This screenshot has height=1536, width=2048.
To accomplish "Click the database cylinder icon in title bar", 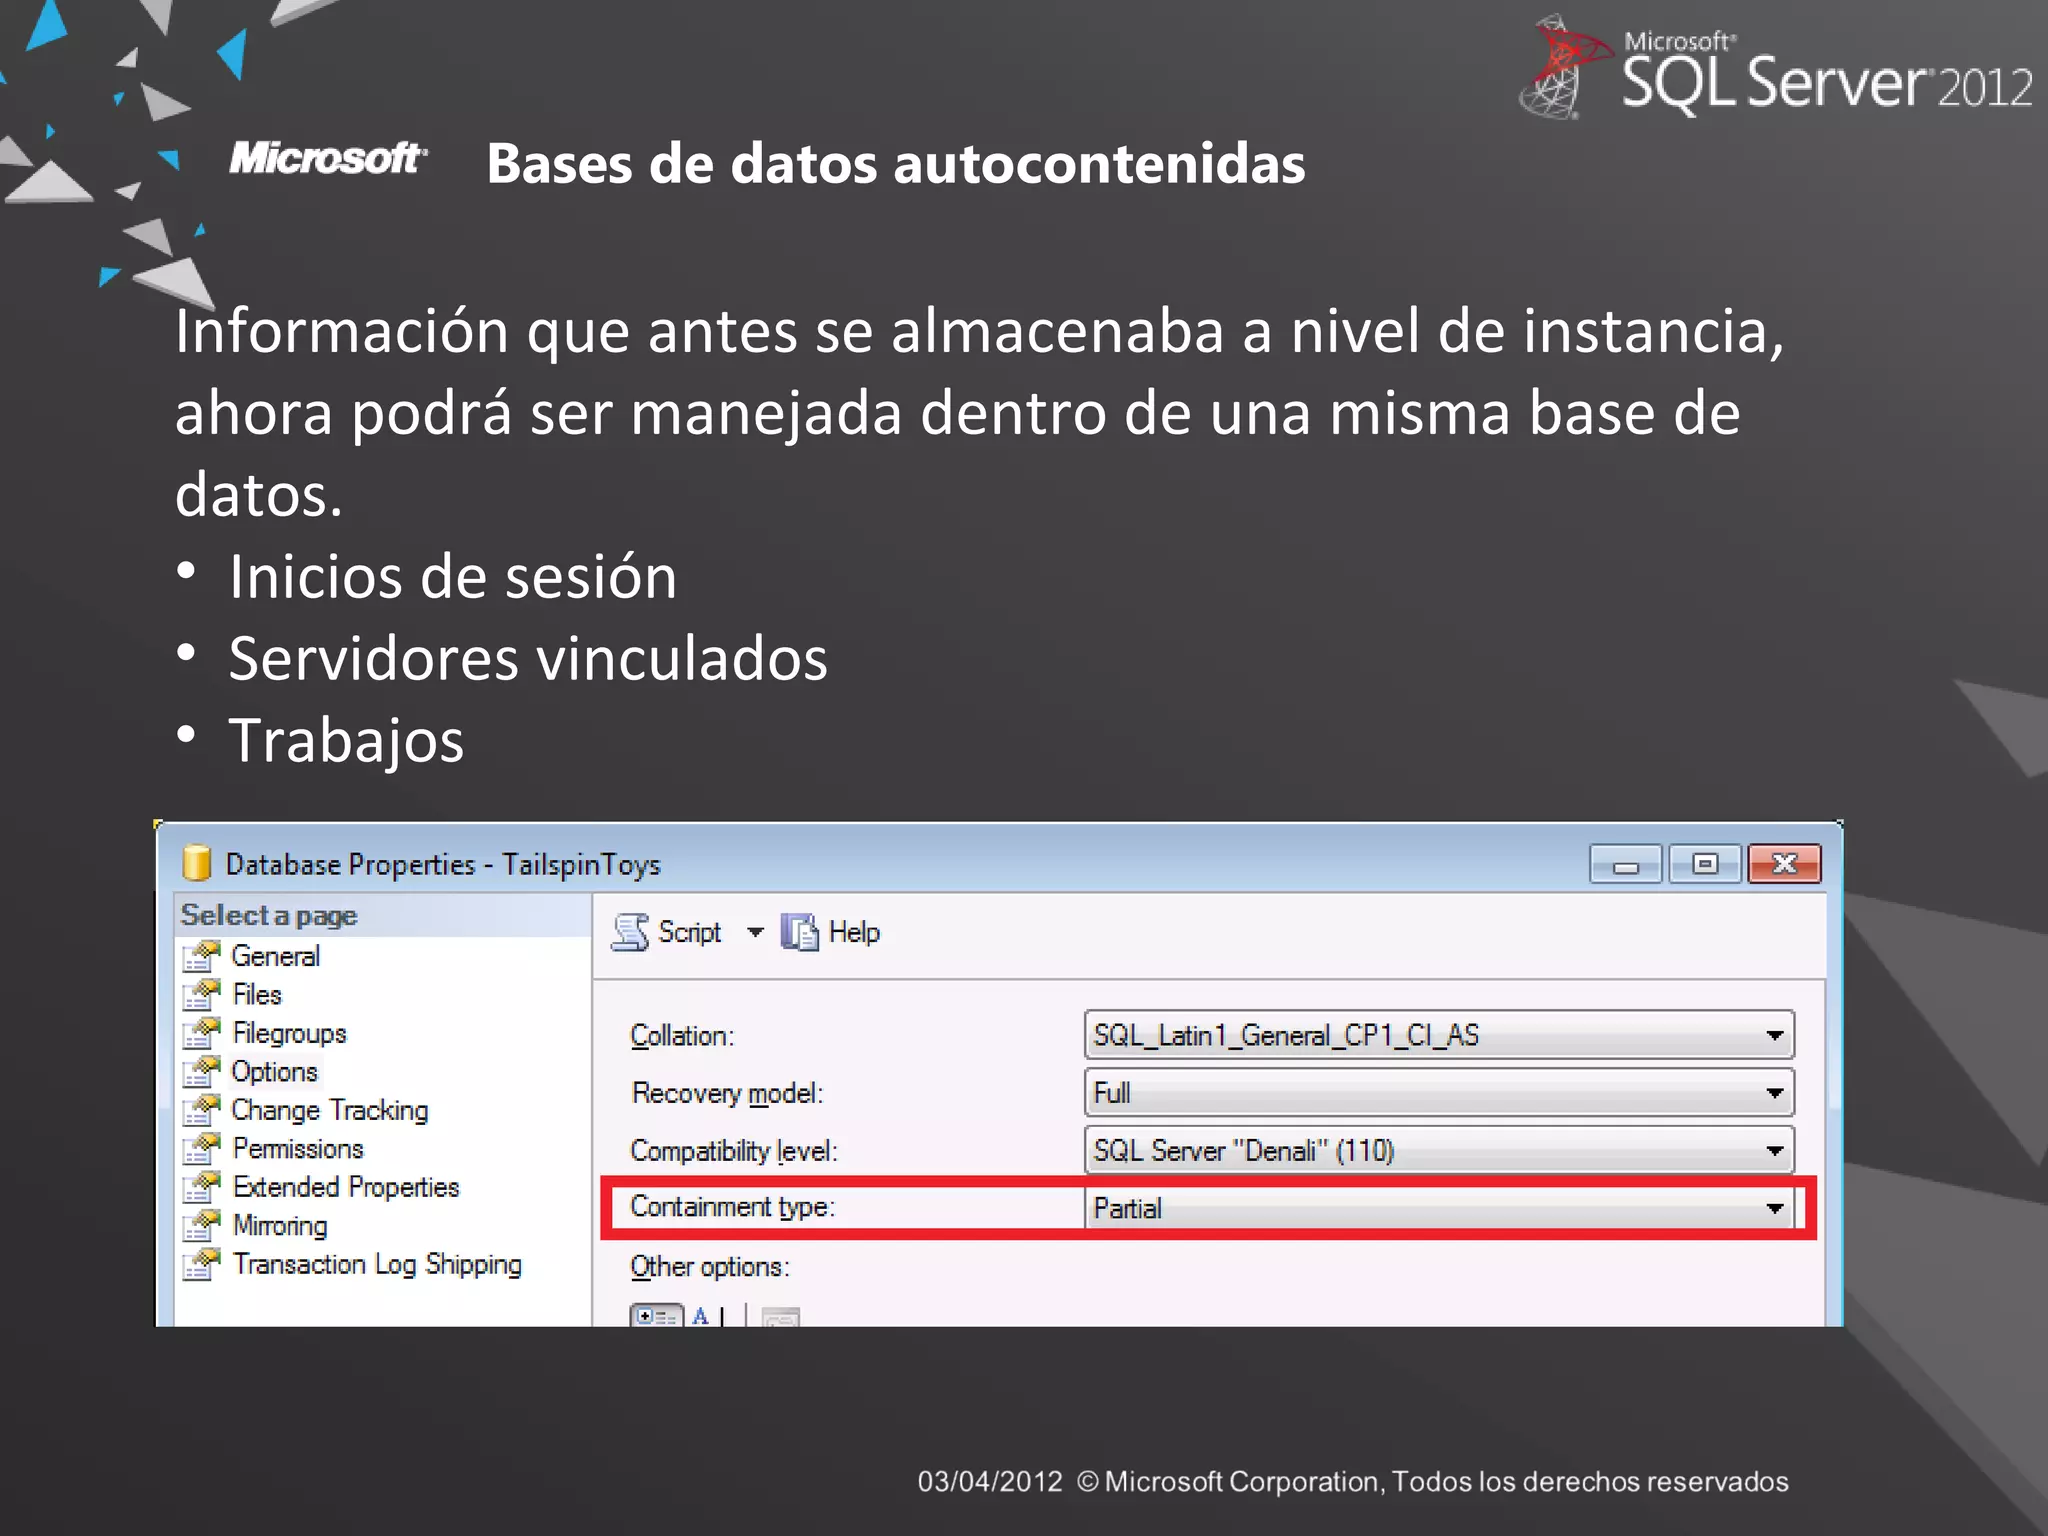I will (197, 863).
